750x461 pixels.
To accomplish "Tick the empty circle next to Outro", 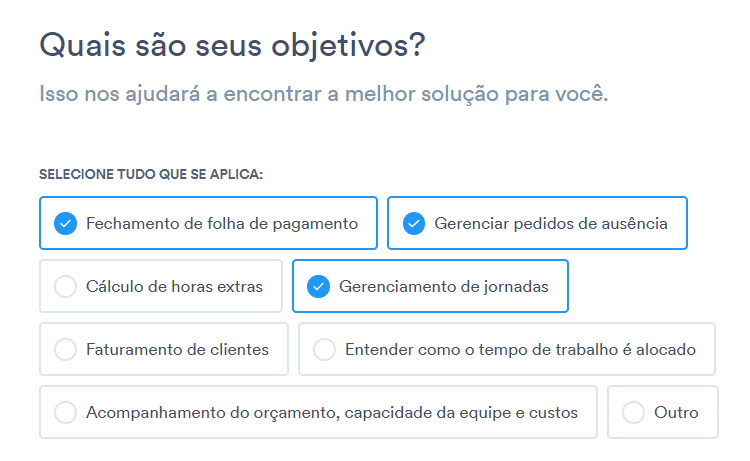I will coord(633,413).
